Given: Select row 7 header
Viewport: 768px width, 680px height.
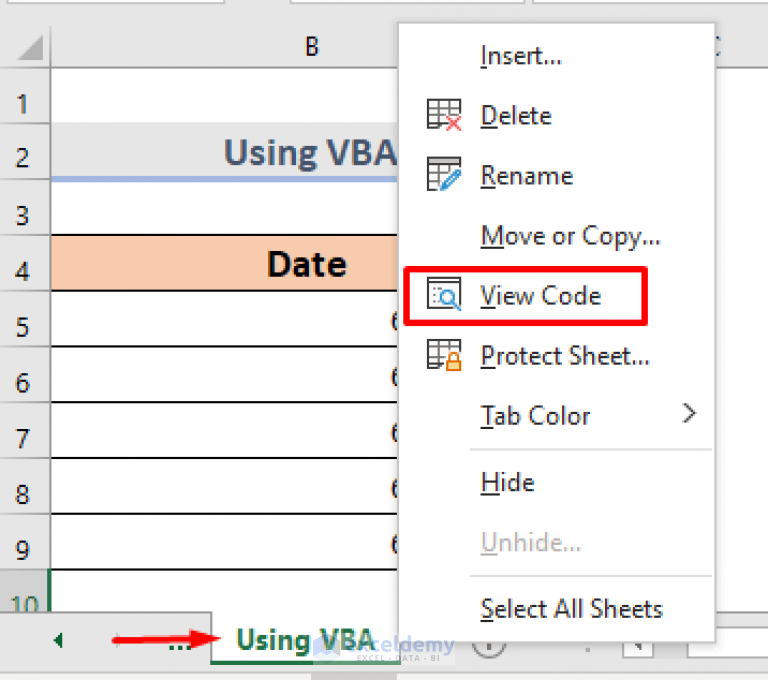Looking at the screenshot, I should point(24,431).
